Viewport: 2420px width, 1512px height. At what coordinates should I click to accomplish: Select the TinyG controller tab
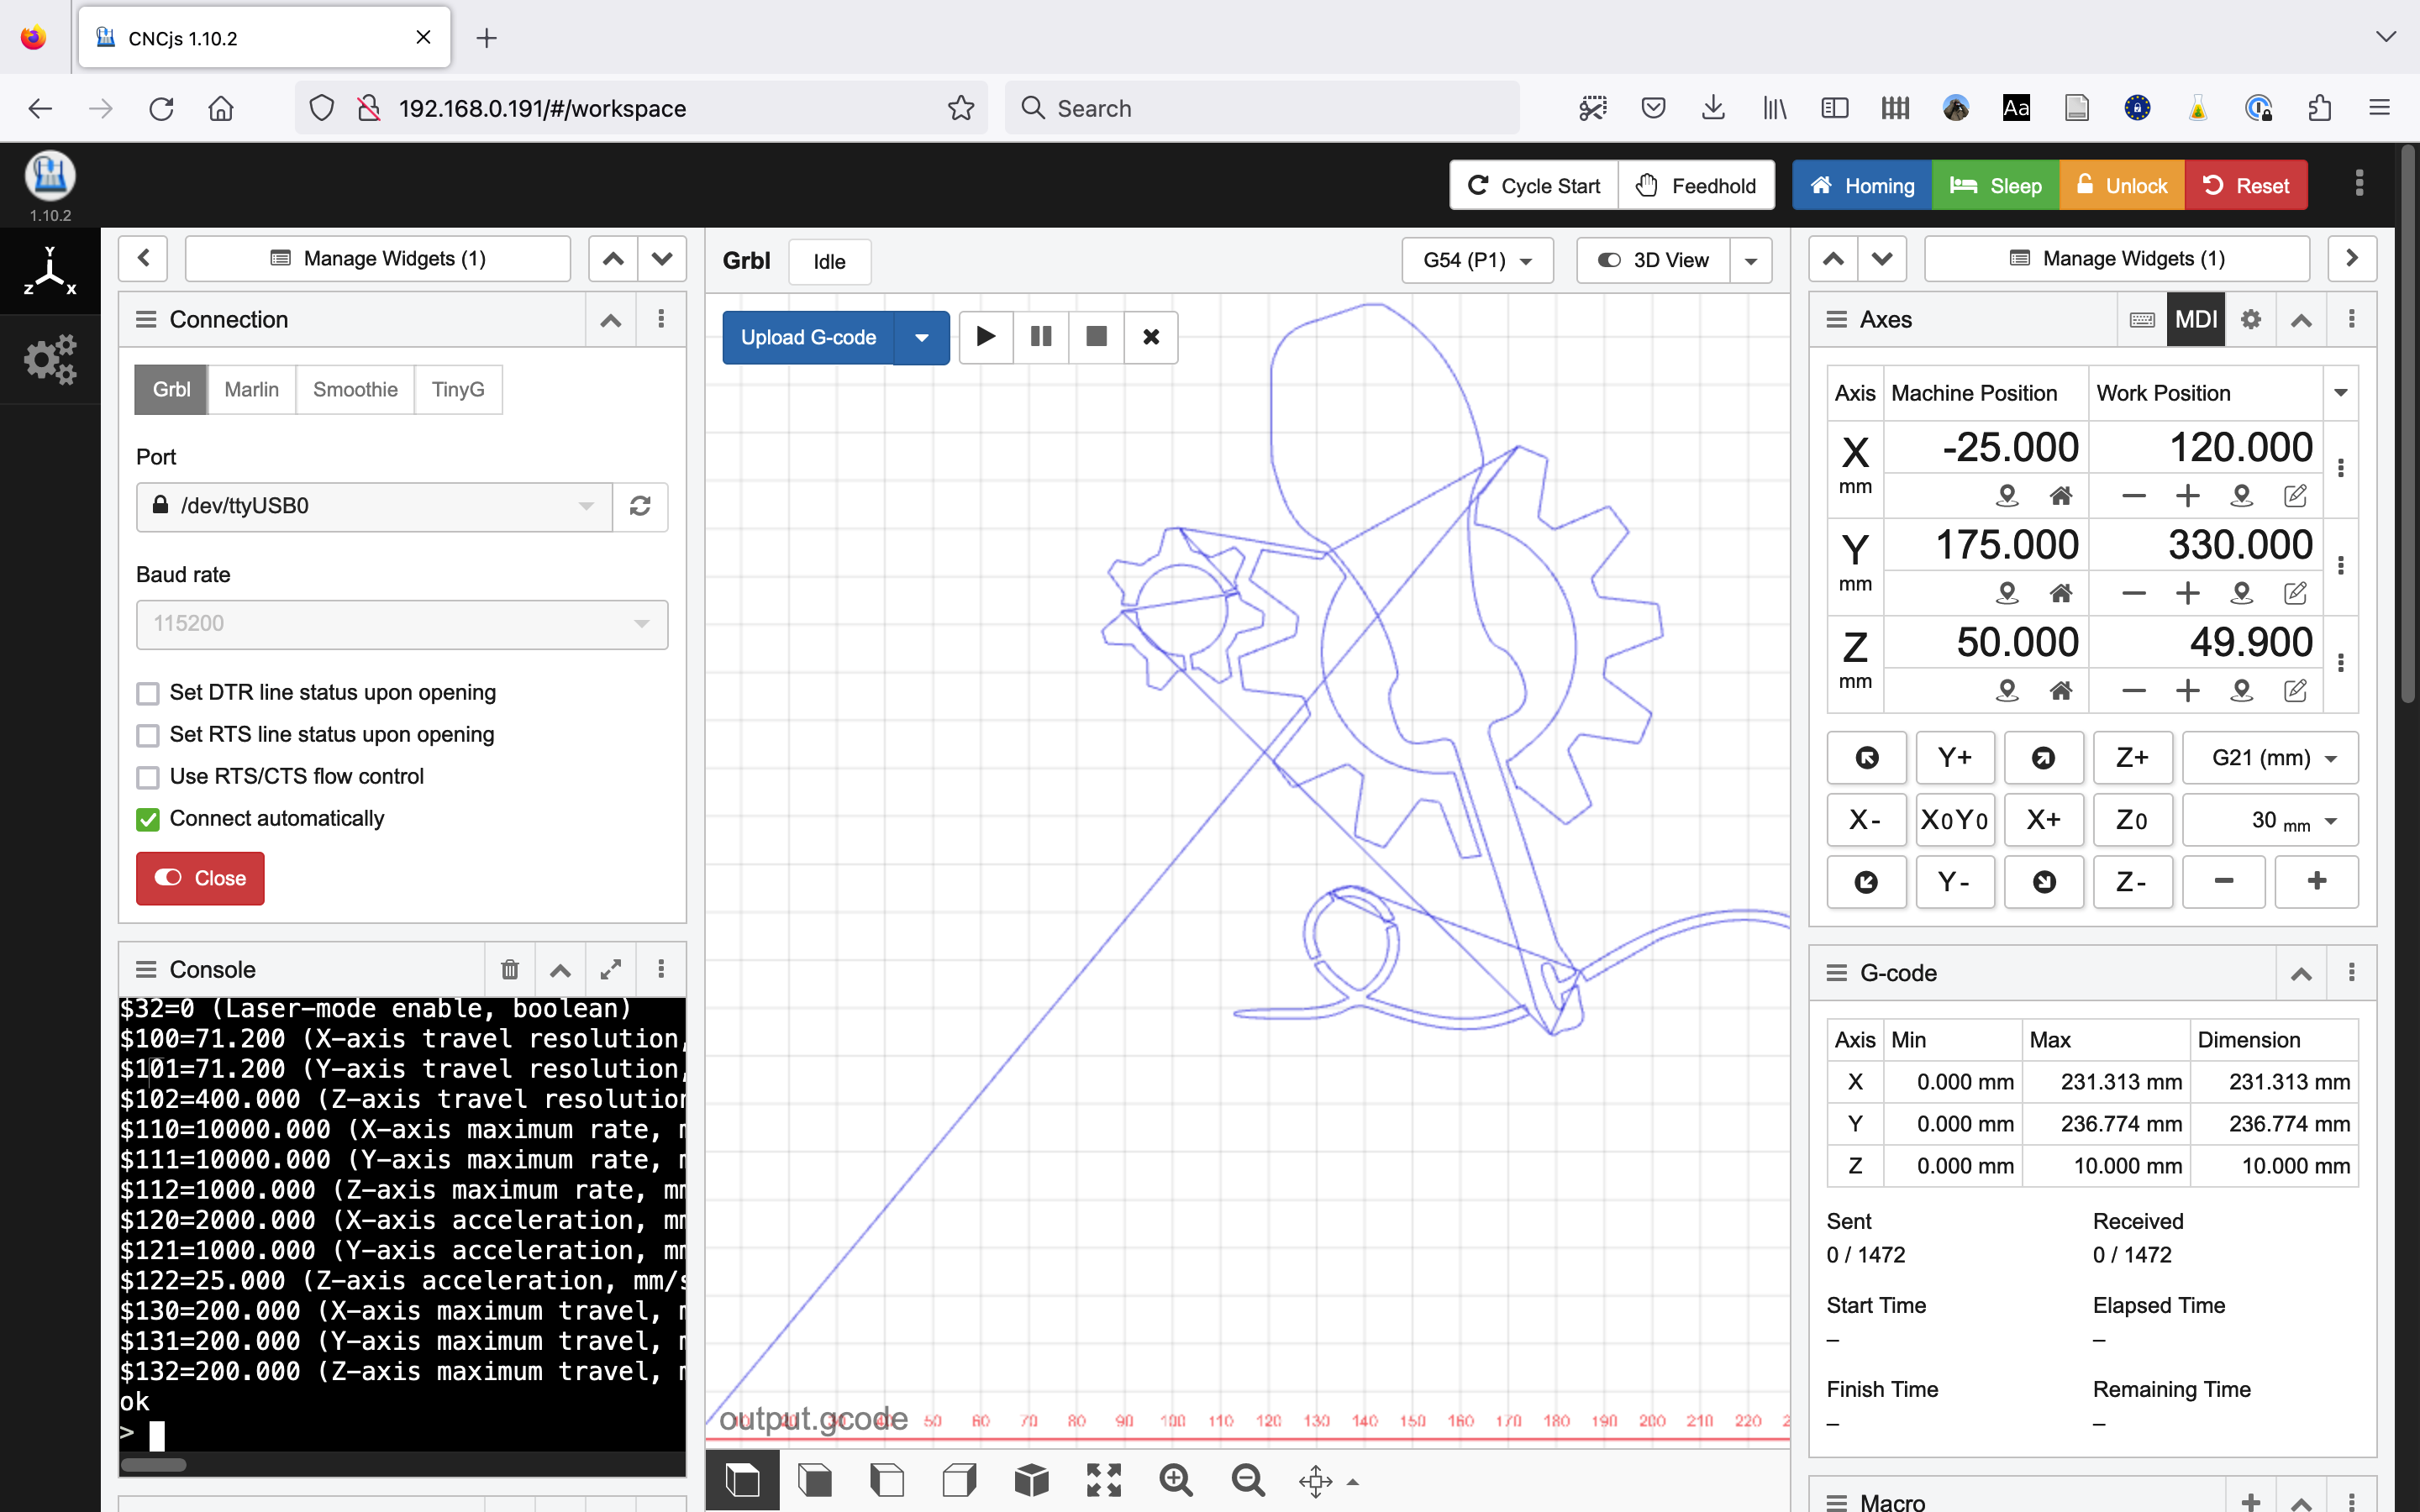458,390
